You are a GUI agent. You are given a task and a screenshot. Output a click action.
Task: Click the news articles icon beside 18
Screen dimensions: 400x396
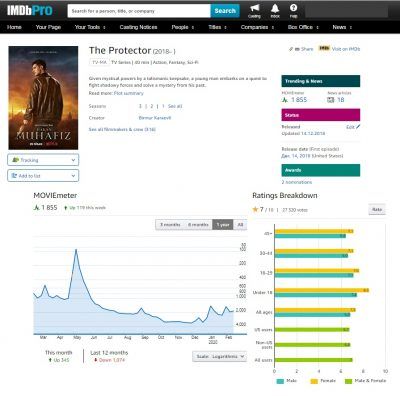[330, 100]
